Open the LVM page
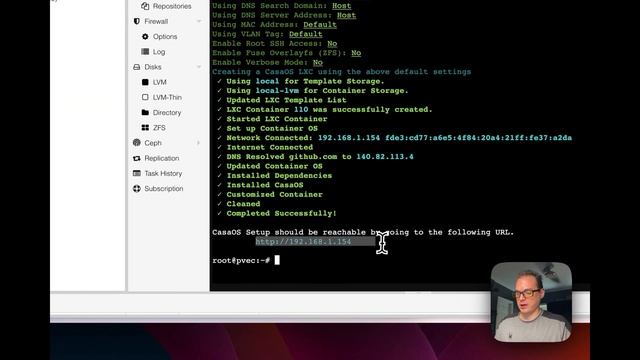Viewport: 640px width, 360px height. tap(160, 82)
